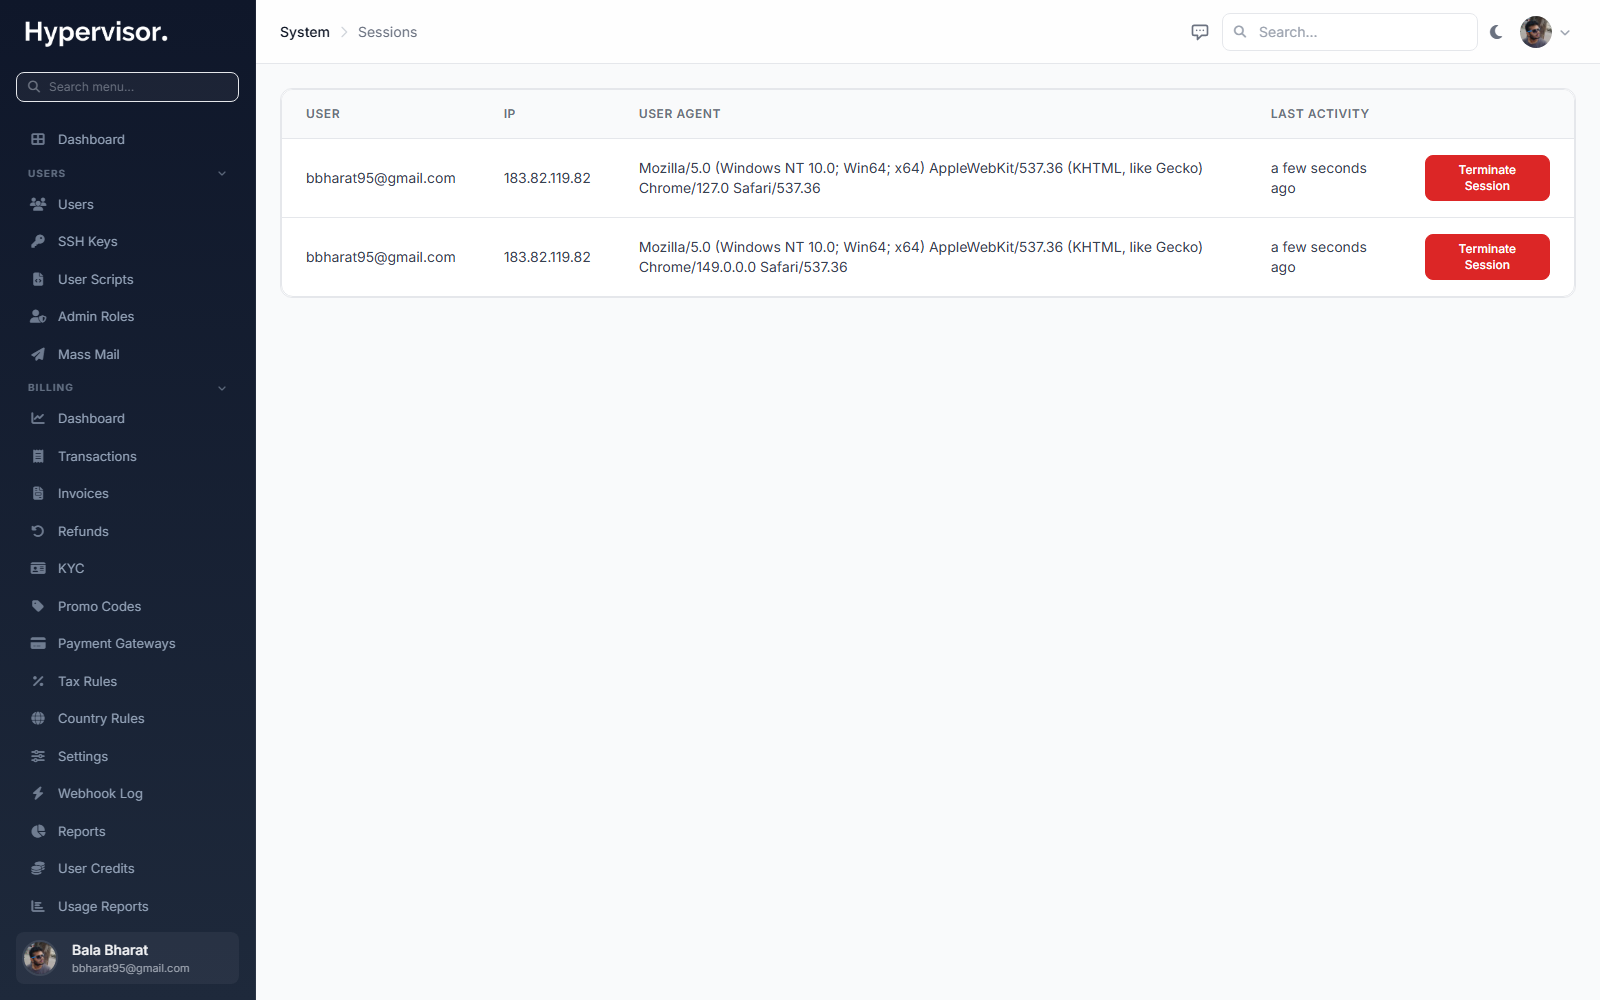This screenshot has width=1600, height=1000.
Task: Open the feedback chat icon in header
Action: [x=1200, y=32]
